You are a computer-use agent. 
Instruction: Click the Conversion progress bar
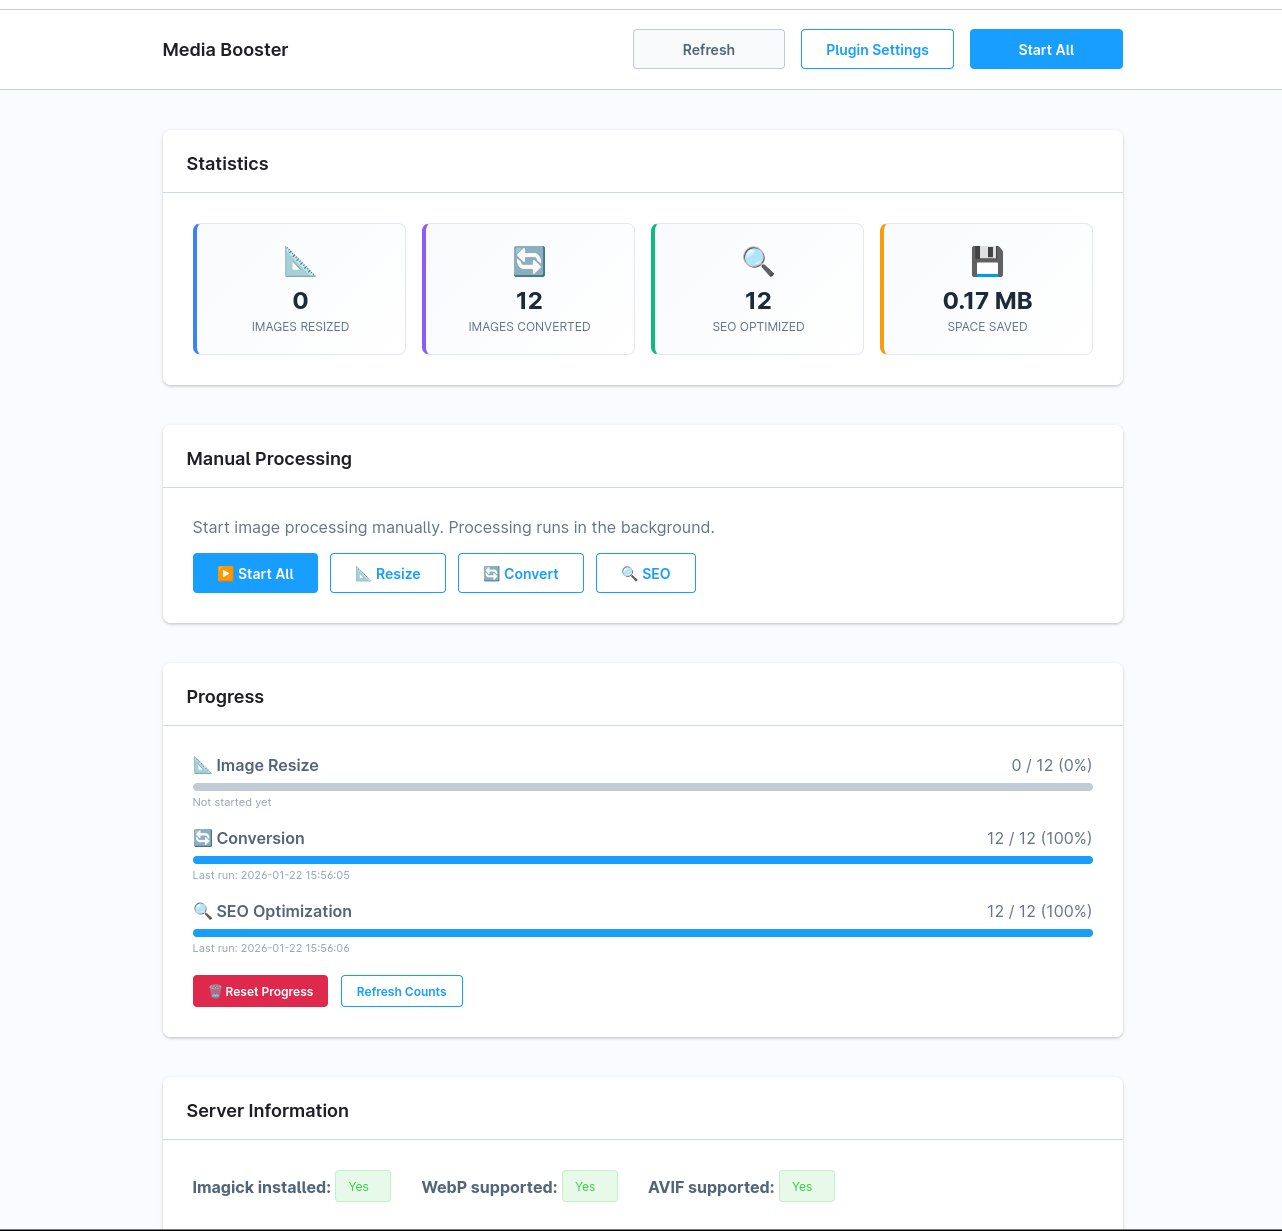coord(642,860)
